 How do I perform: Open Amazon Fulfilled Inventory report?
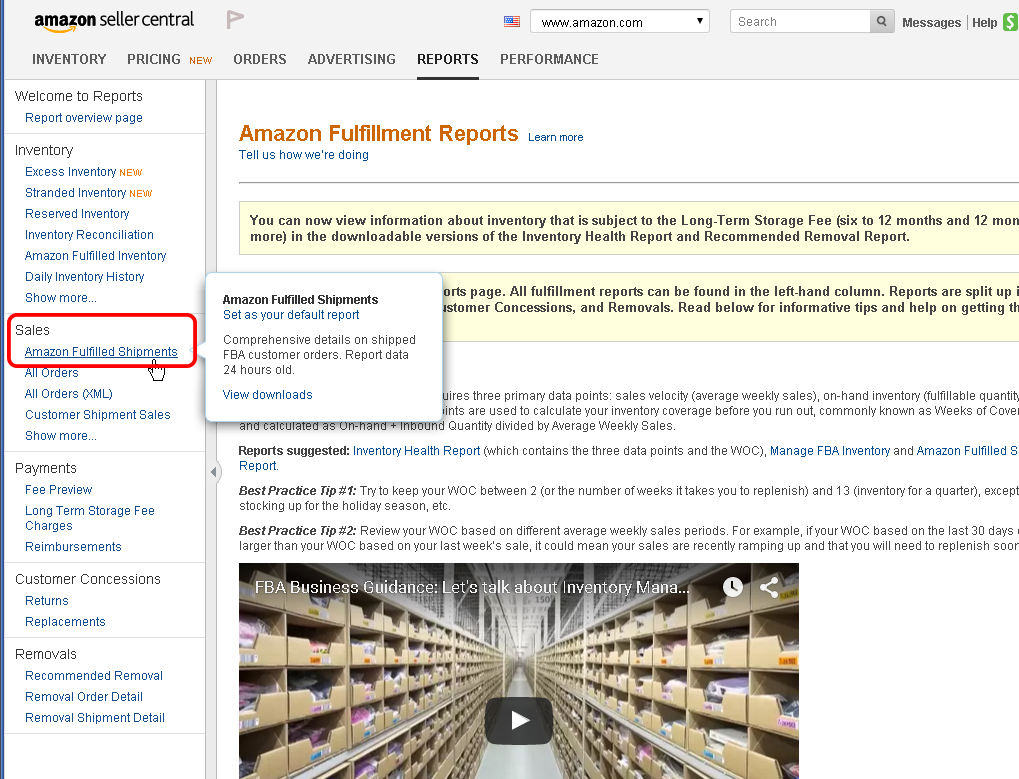coord(96,256)
